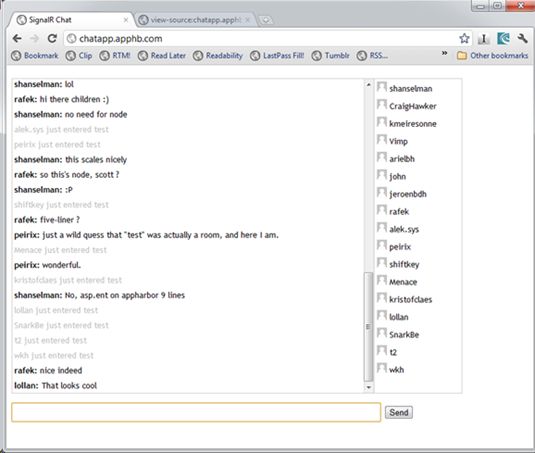Open the RSS bookmark

372,56
